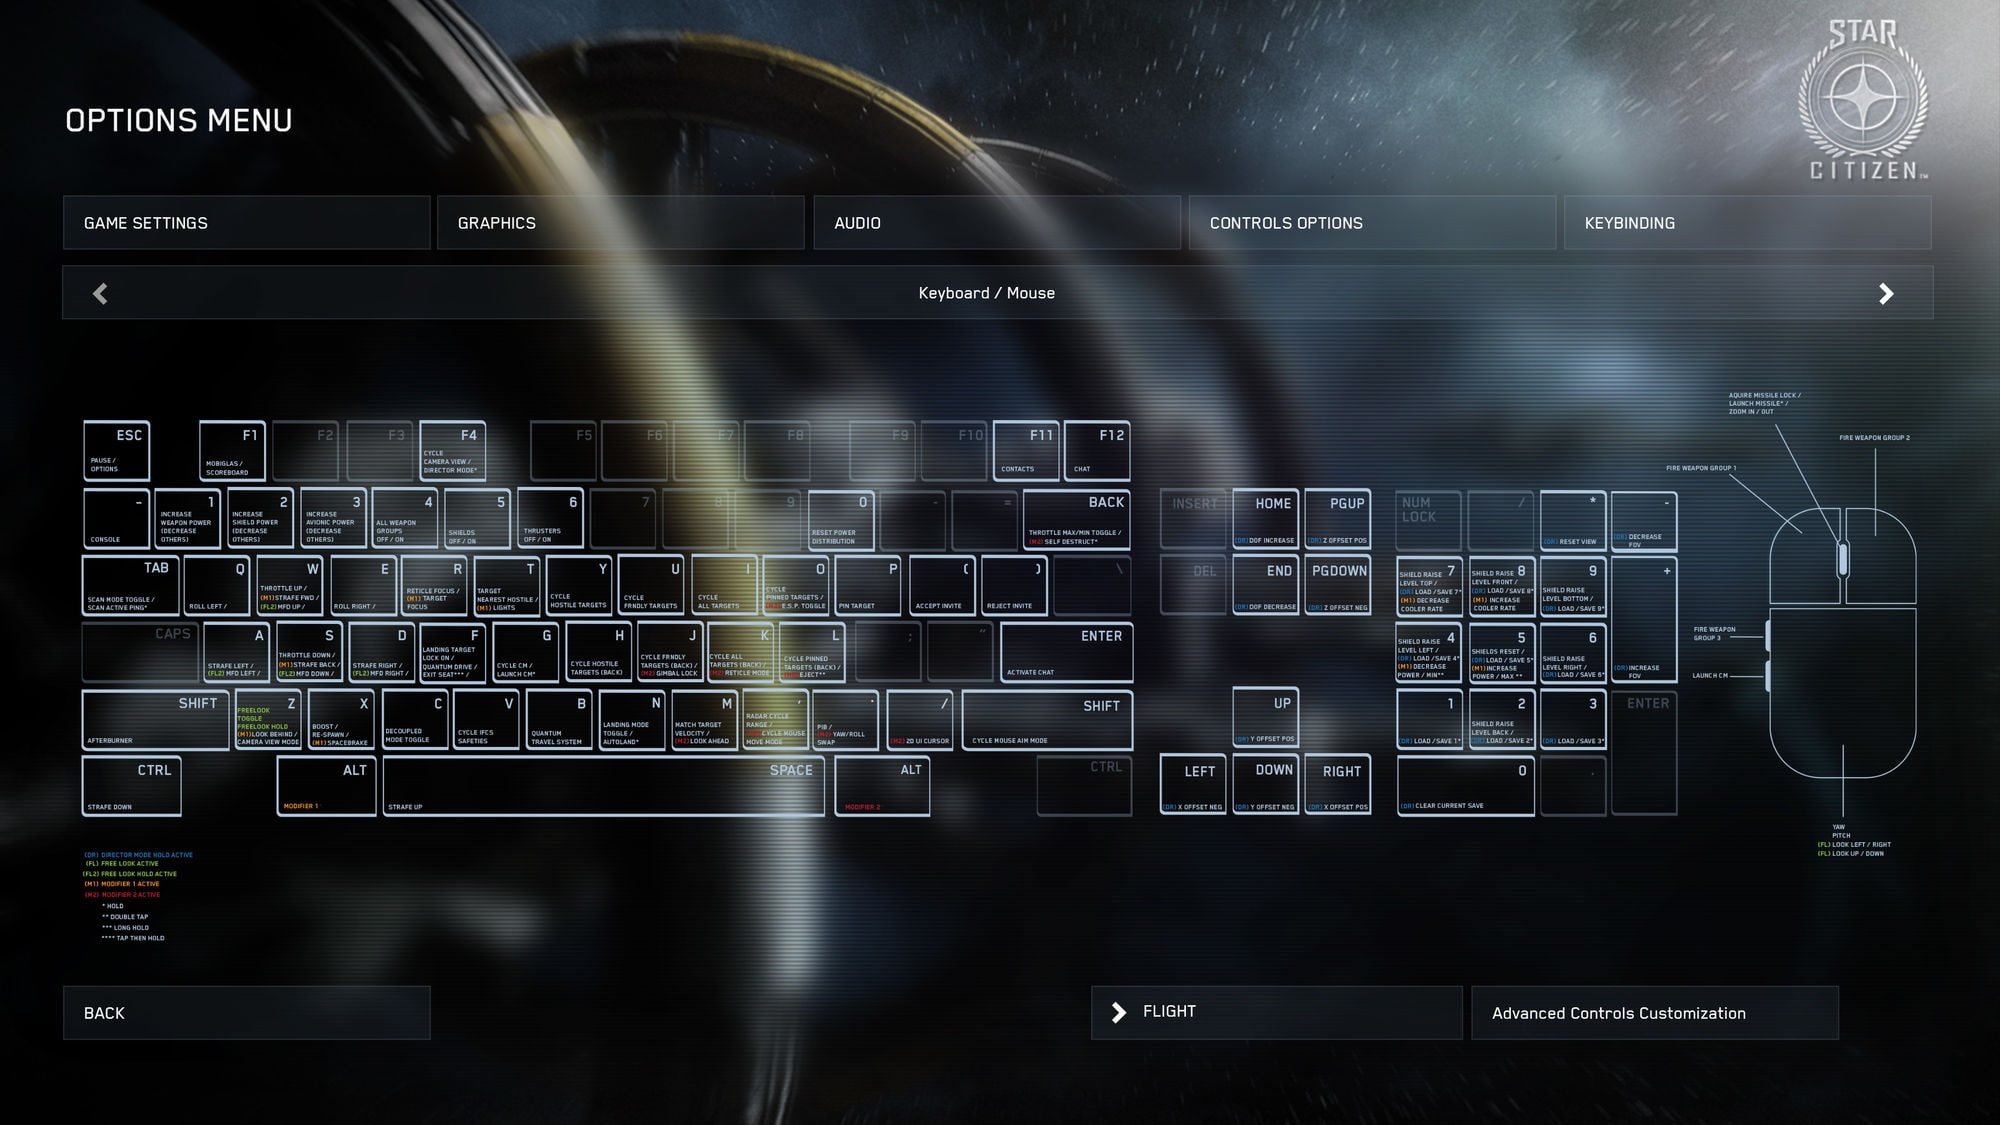Select the N key, Landing Mode Toggle
2000x1125 pixels.
point(632,720)
